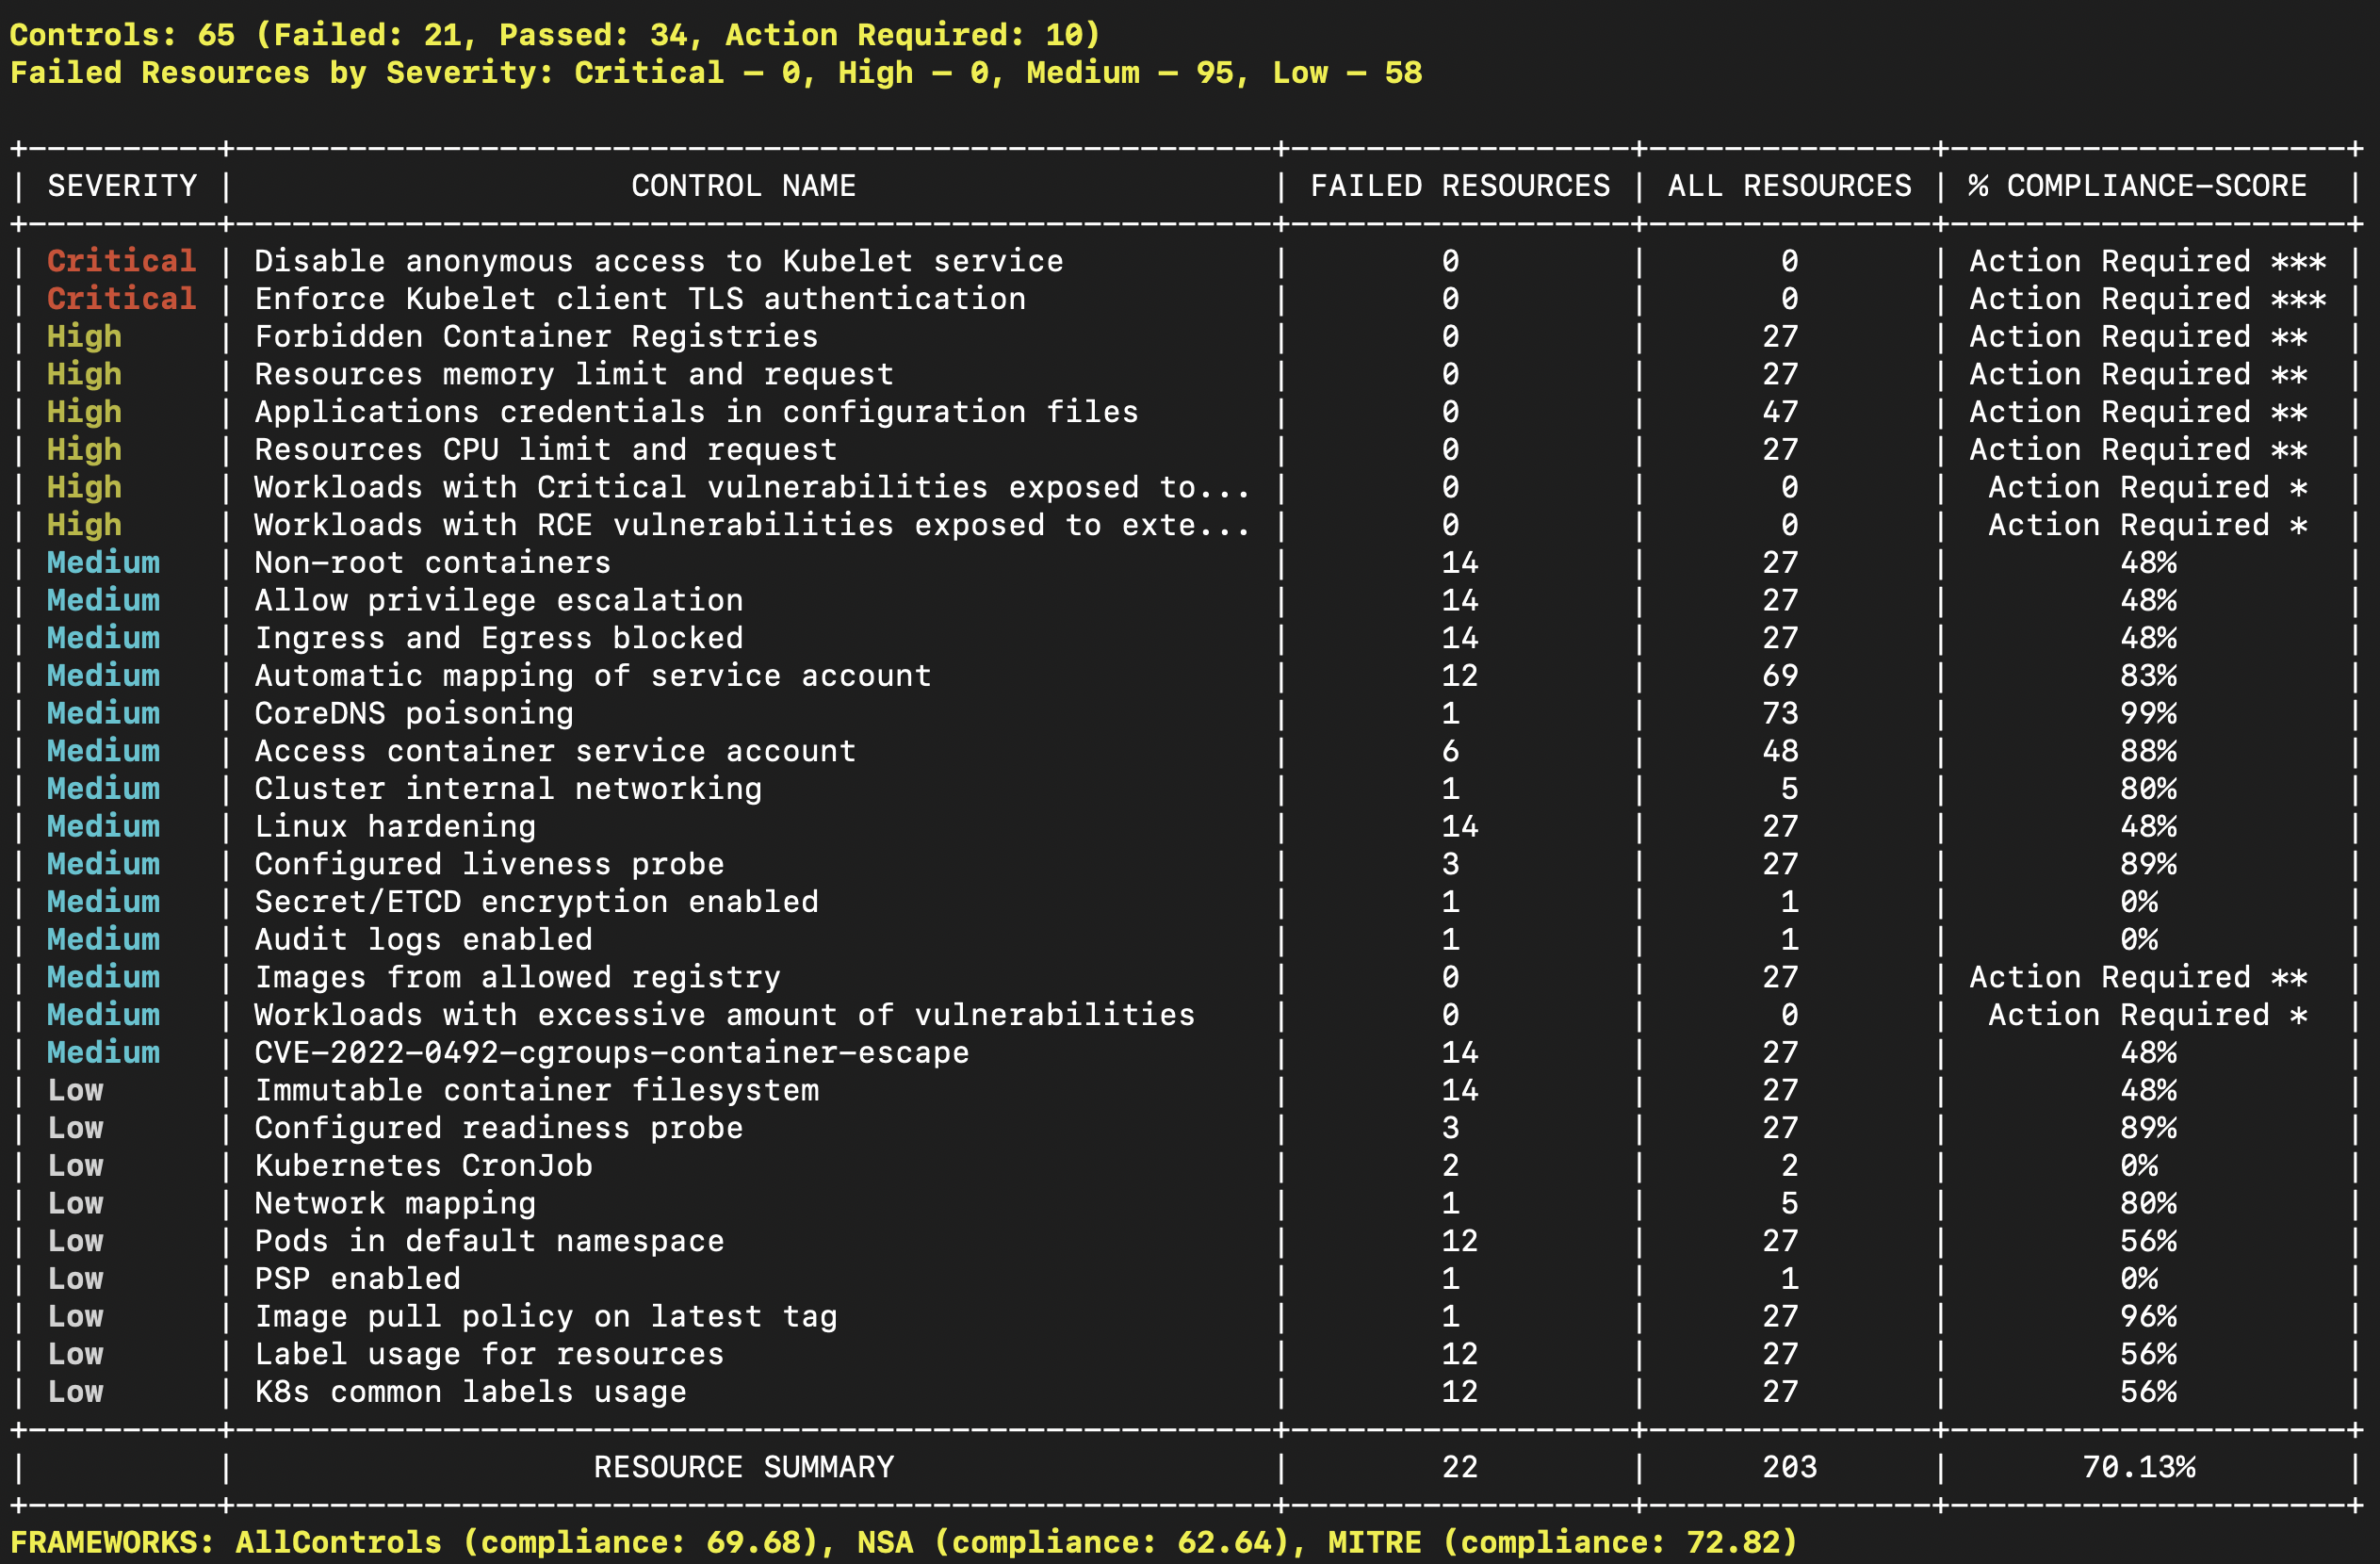2380x1564 pixels.
Task: Click 'CVE-2022-0492-cgroups-container-escape' control name
Action: (x=611, y=1053)
